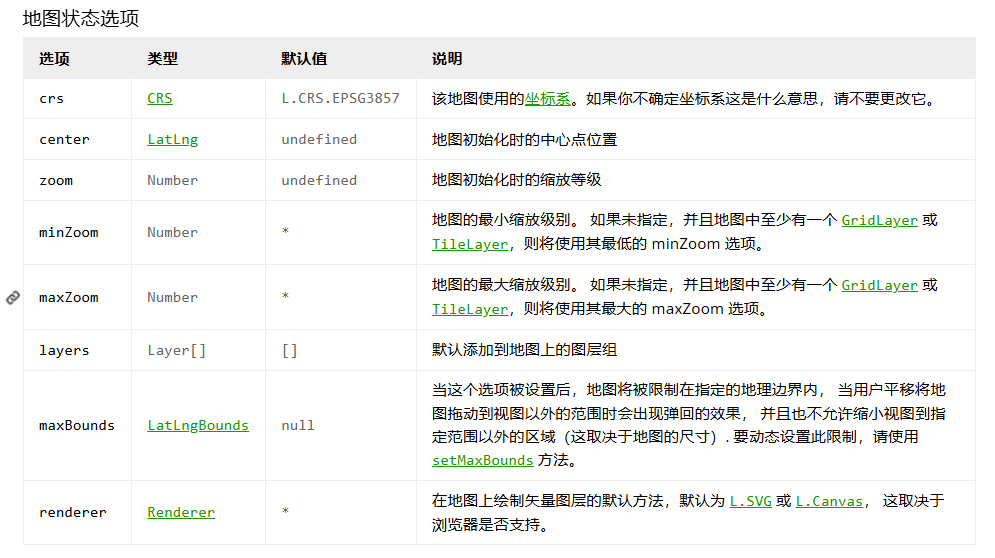Viewport: 995px width, 558px height.
Task: Open the L.Canvas link
Action: (829, 502)
